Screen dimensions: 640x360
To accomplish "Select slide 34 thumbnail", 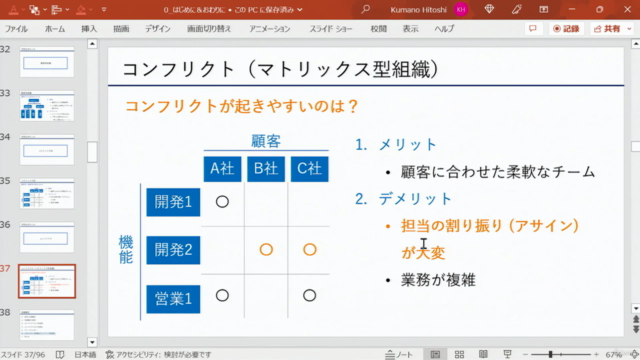I will click(47, 150).
